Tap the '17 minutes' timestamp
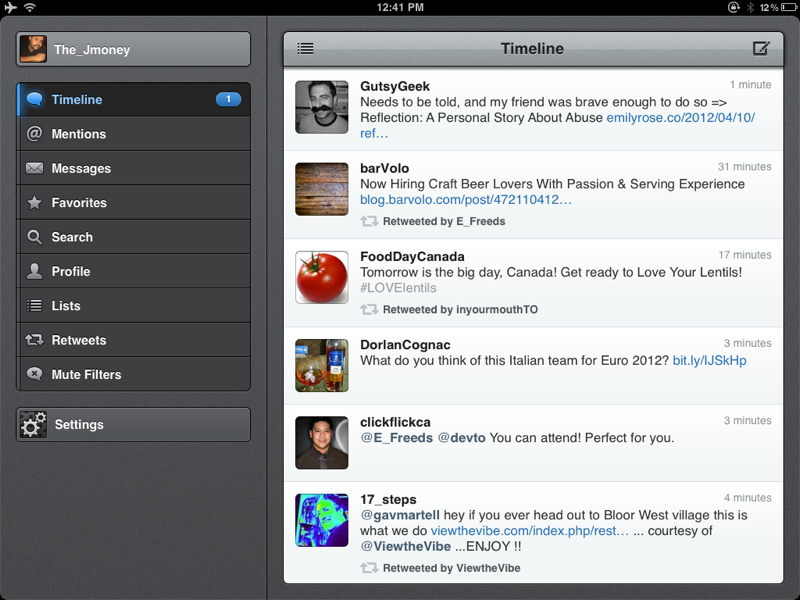 pos(745,255)
